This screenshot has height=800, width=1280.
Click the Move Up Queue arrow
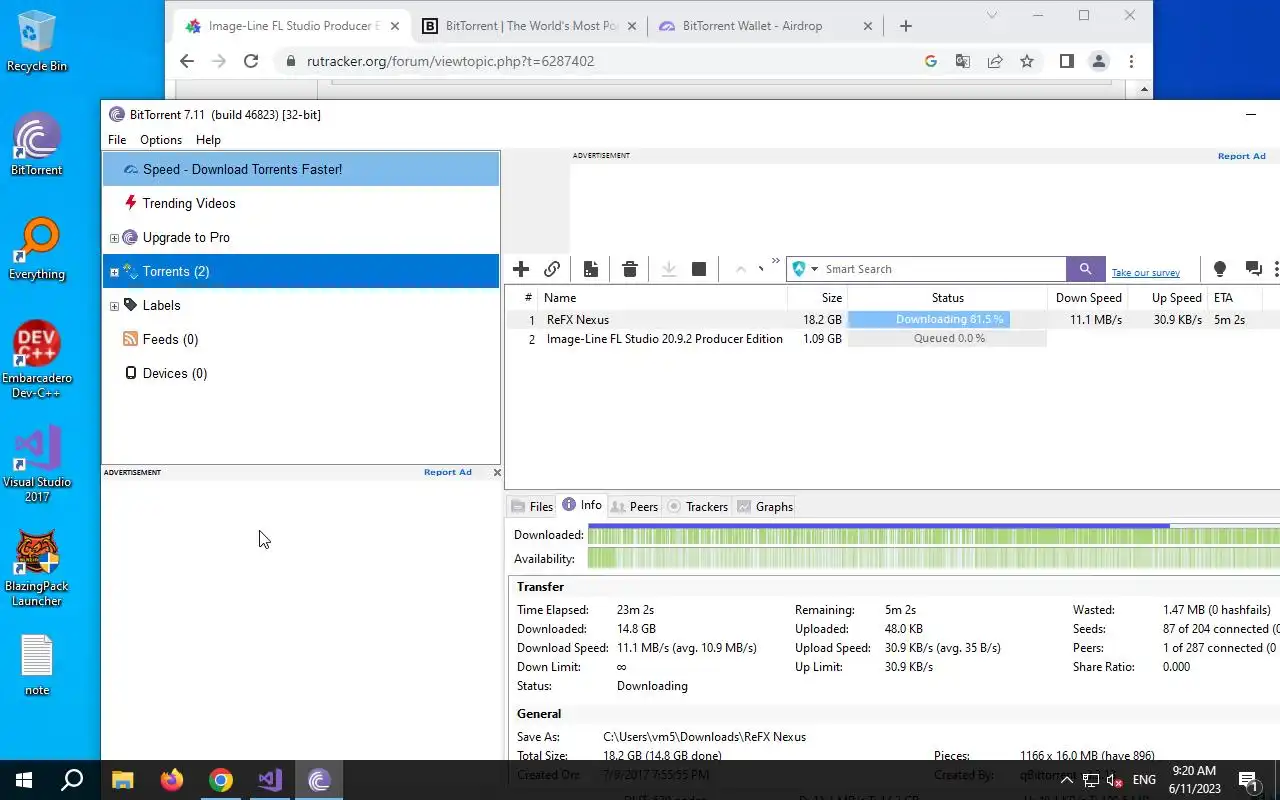(x=741, y=269)
